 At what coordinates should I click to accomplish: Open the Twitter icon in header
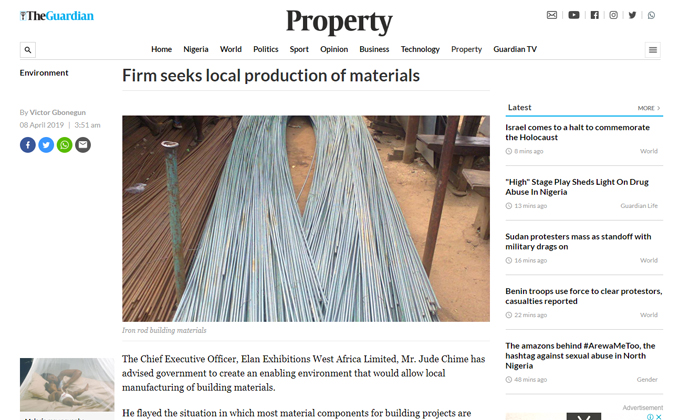pyautogui.click(x=632, y=15)
